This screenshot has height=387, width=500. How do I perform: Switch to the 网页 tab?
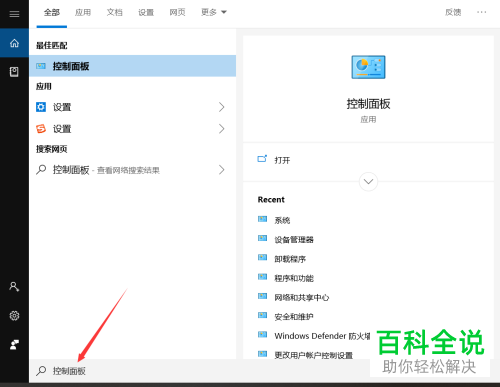click(177, 12)
